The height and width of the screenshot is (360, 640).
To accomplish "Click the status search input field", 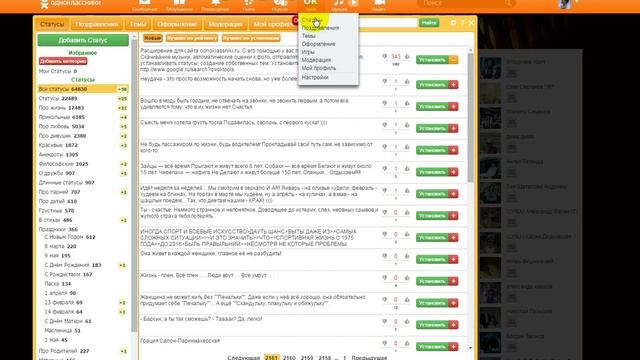I will (388, 23).
